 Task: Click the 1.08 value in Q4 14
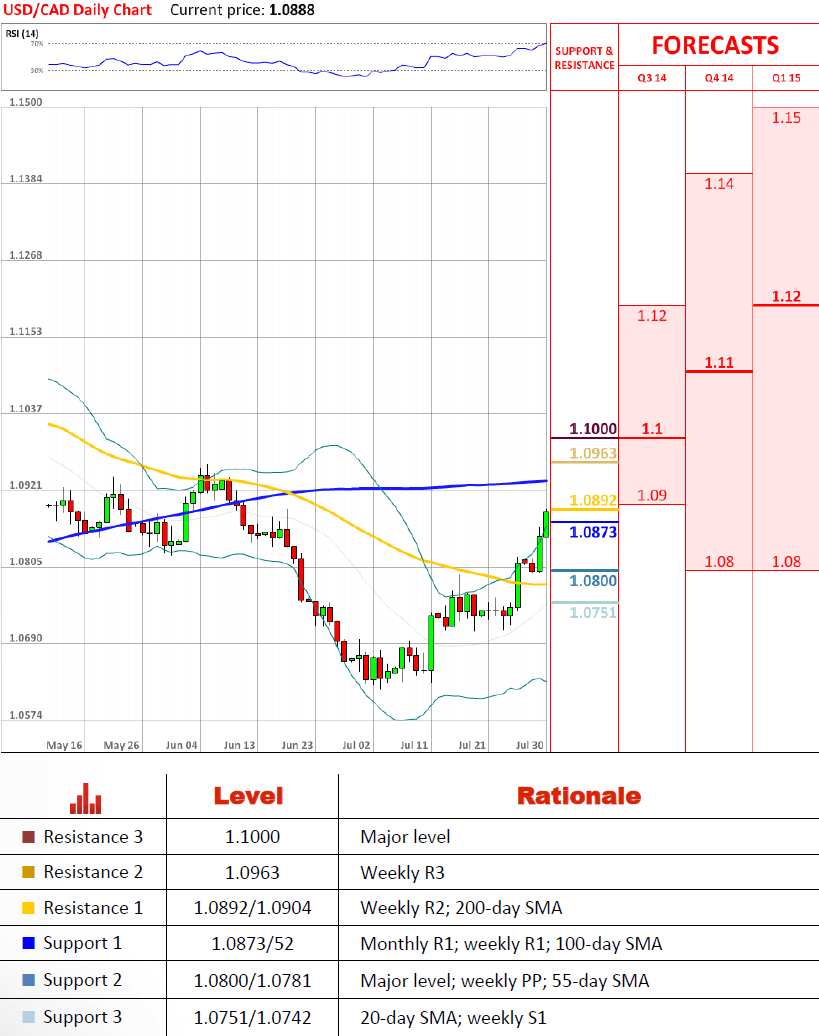pos(719,562)
